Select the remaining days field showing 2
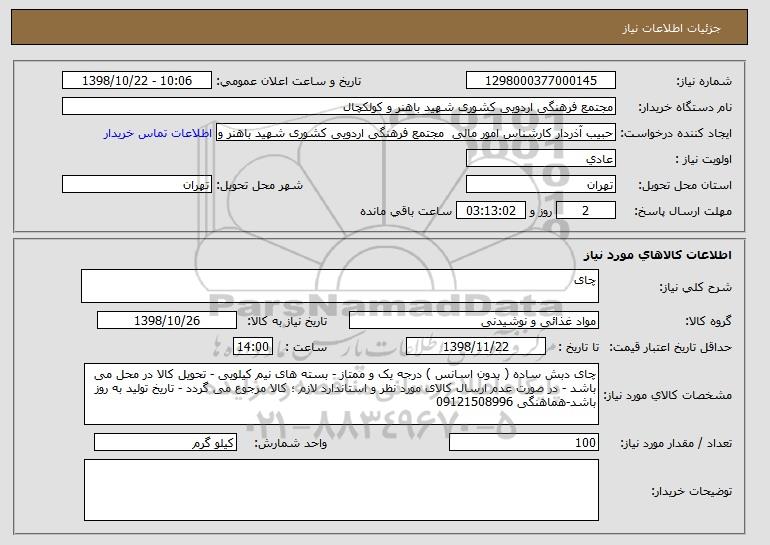This screenshot has height=545, width=770. tap(585, 211)
